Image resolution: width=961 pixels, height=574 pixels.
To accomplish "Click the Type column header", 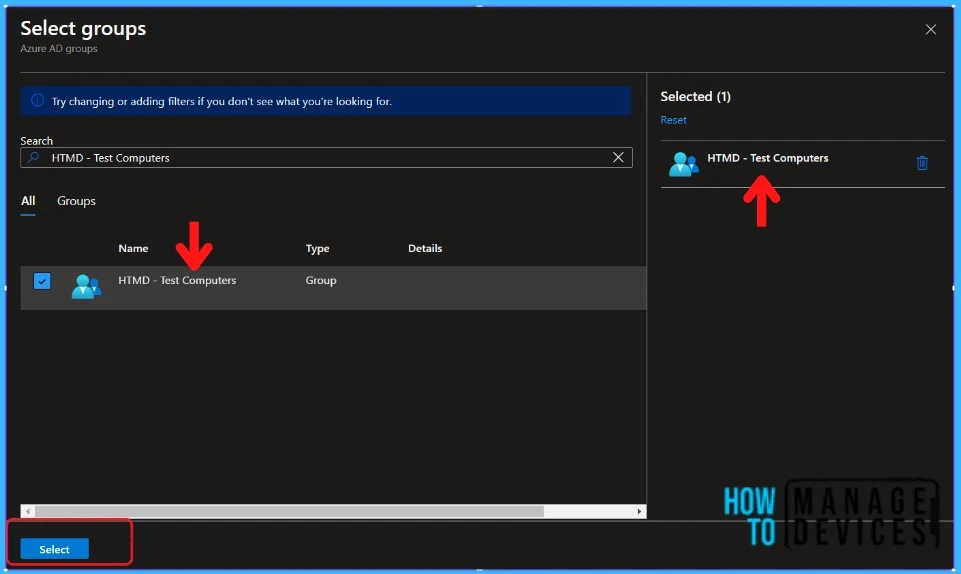I will click(317, 248).
